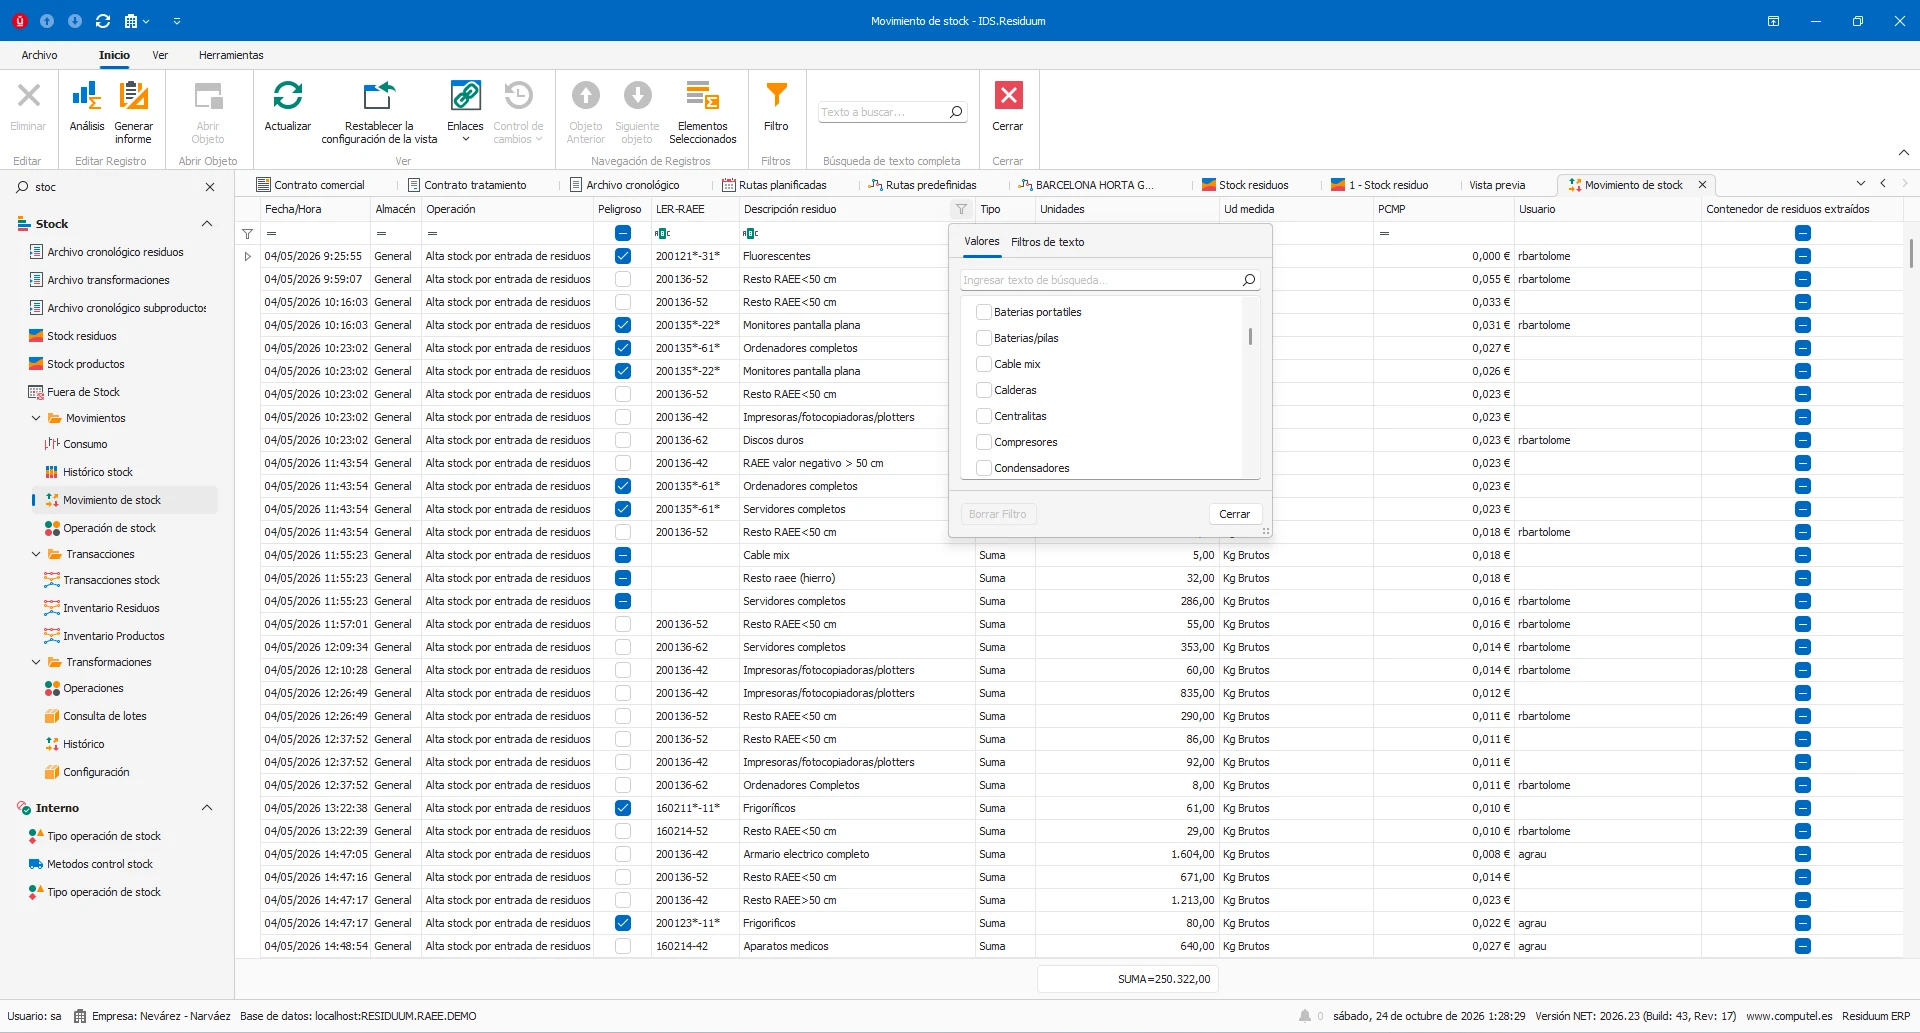Click the Generar informe ribbon icon
The image size is (1920, 1033).
pyautogui.click(x=133, y=112)
